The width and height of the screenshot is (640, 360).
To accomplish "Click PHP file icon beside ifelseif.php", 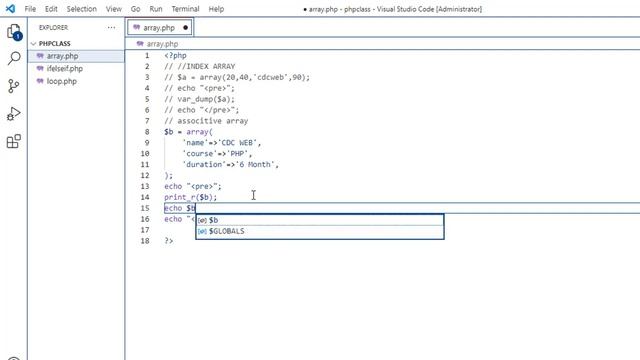I will [40, 68].
